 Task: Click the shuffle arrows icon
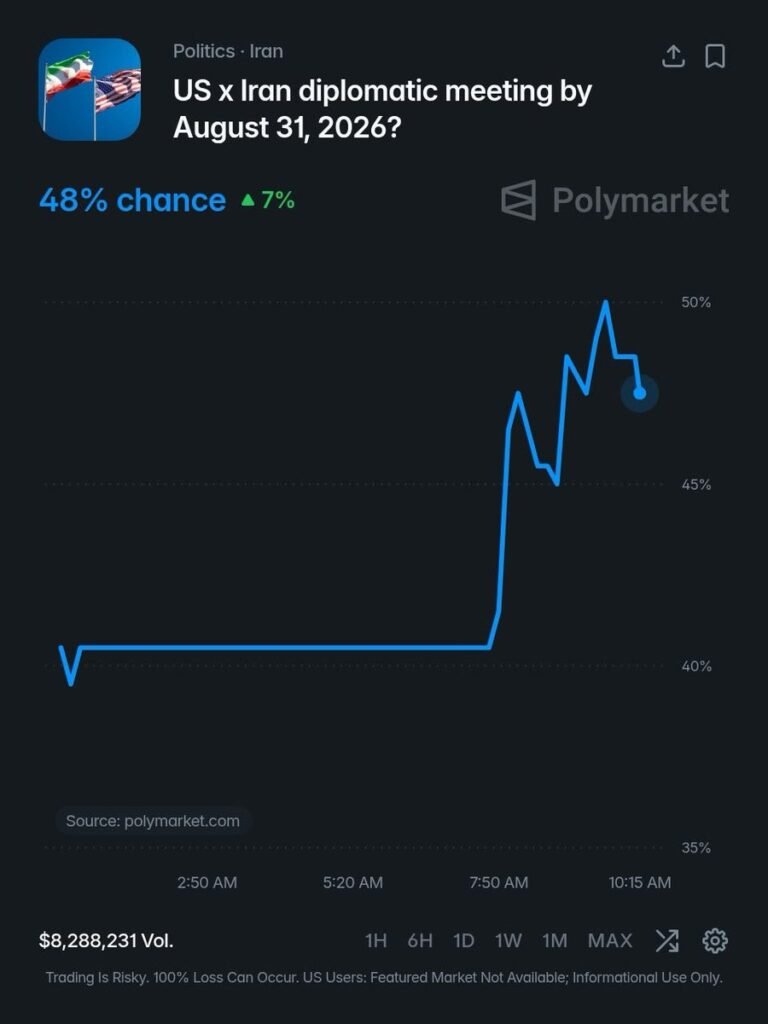point(667,941)
